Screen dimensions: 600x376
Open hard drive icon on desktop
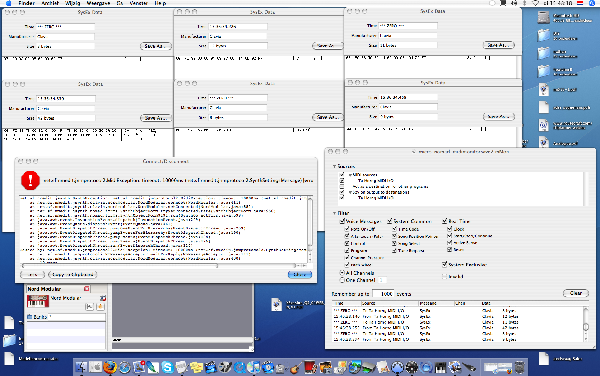(x=543, y=17)
